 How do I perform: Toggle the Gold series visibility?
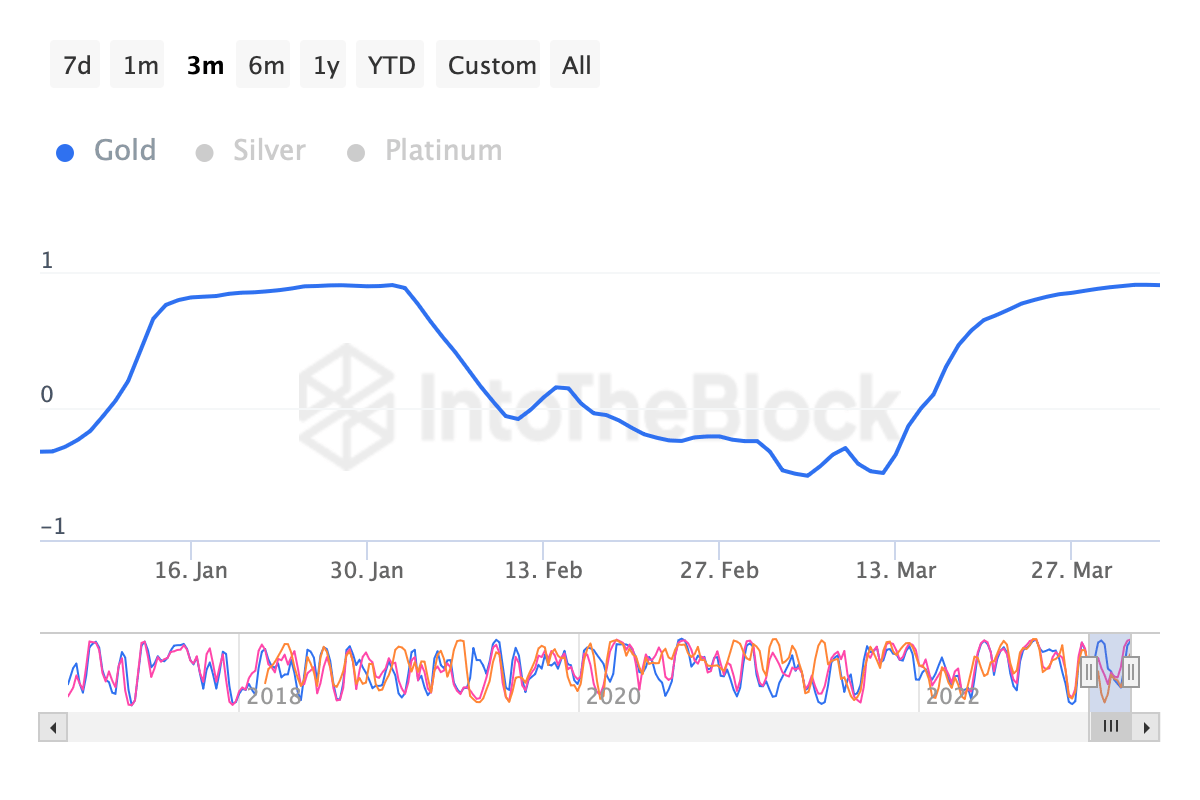click(125, 150)
